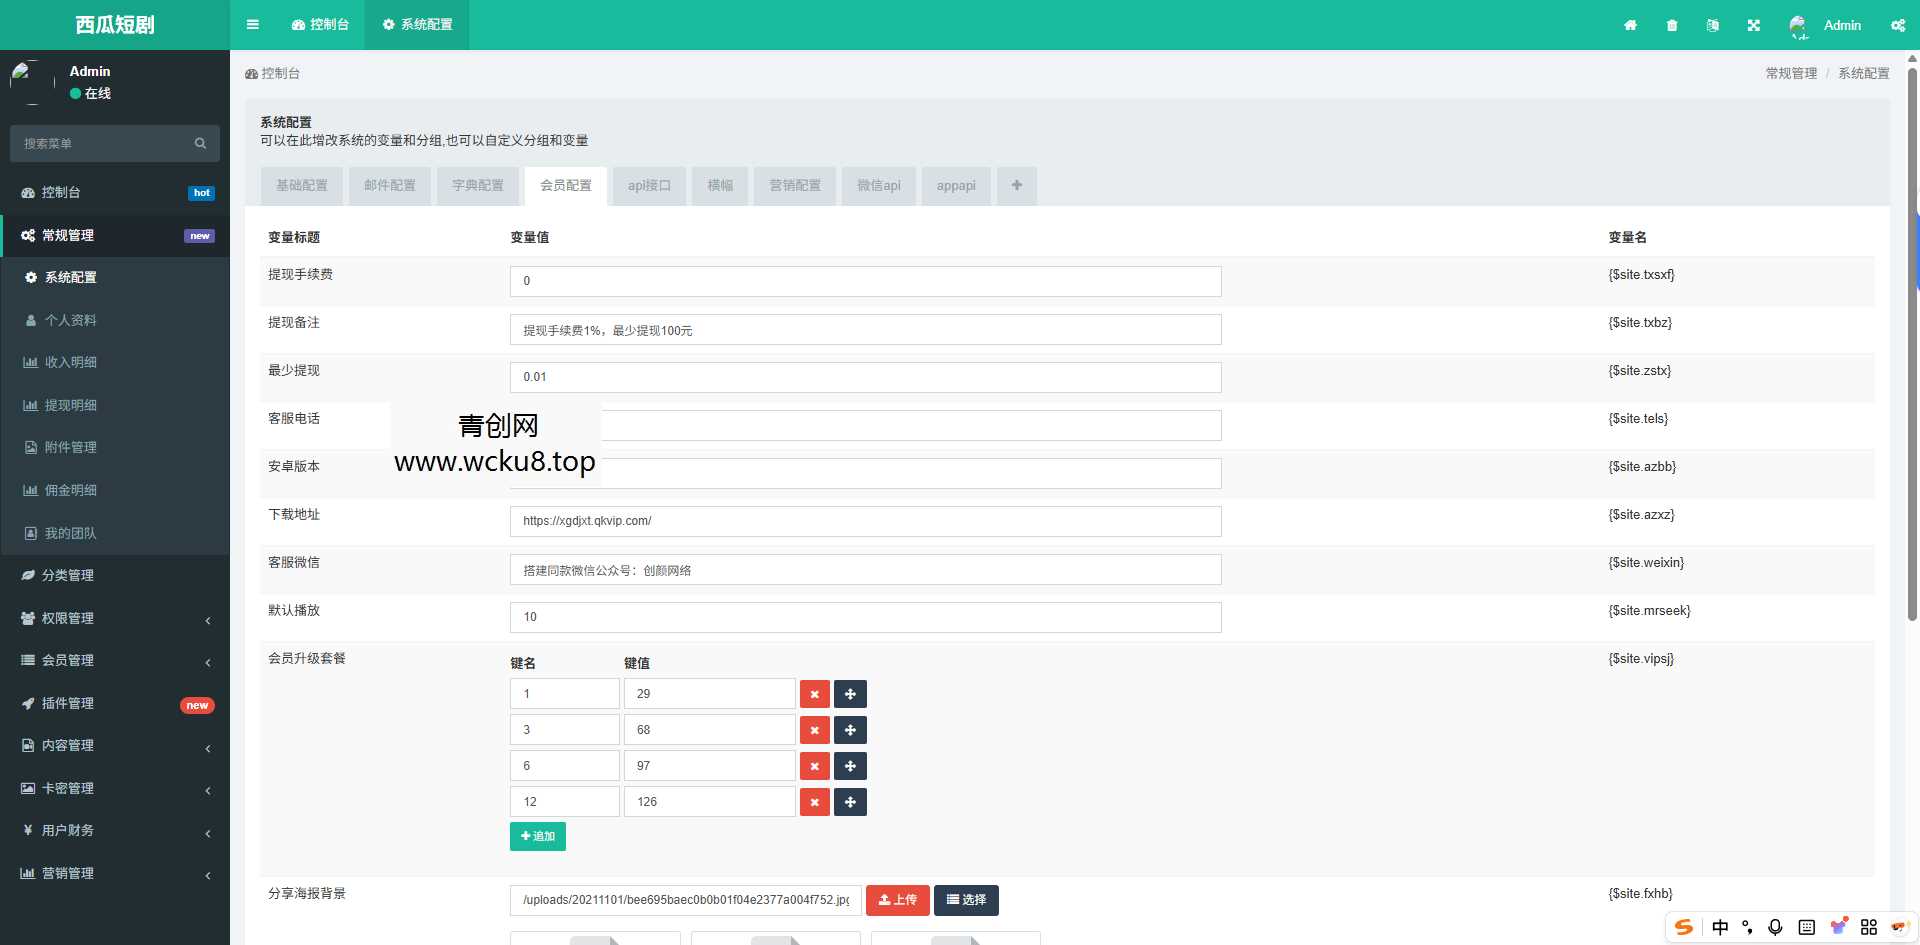The image size is (1920, 945).
Task: Click the home icon in top bar
Action: pos(1630,25)
